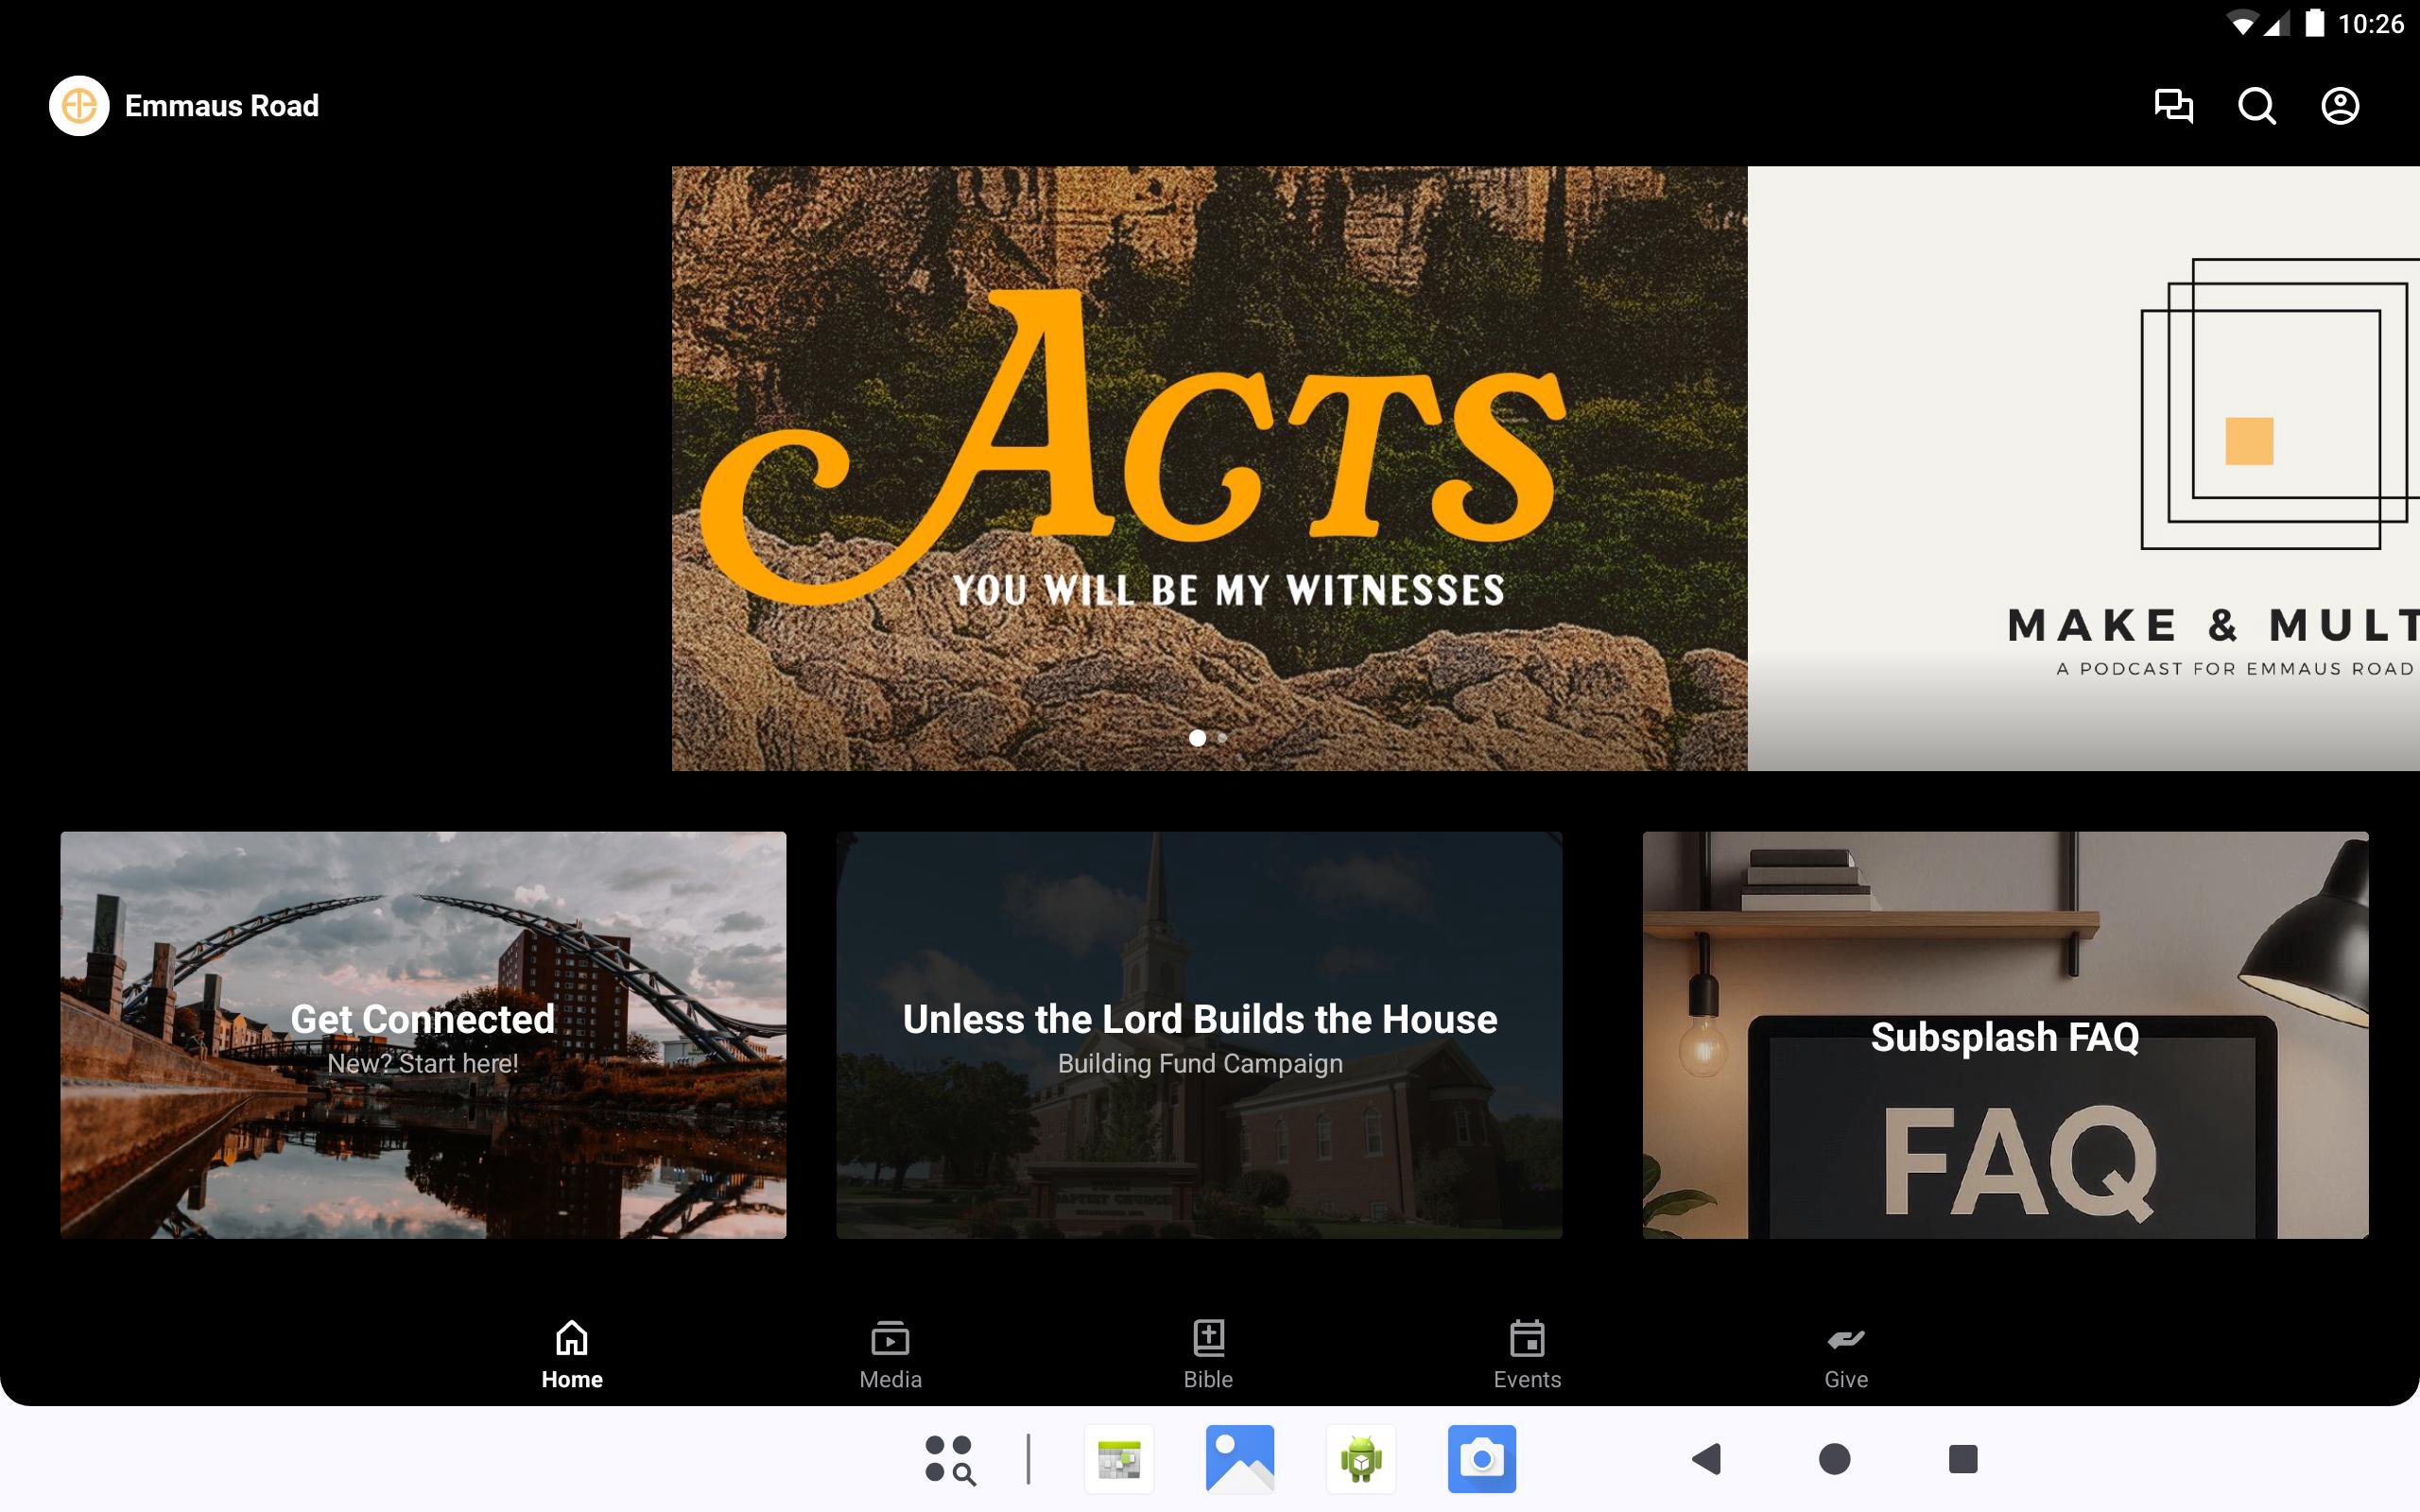
Task: Launch the camera app from taskbar
Action: 1481,1459
